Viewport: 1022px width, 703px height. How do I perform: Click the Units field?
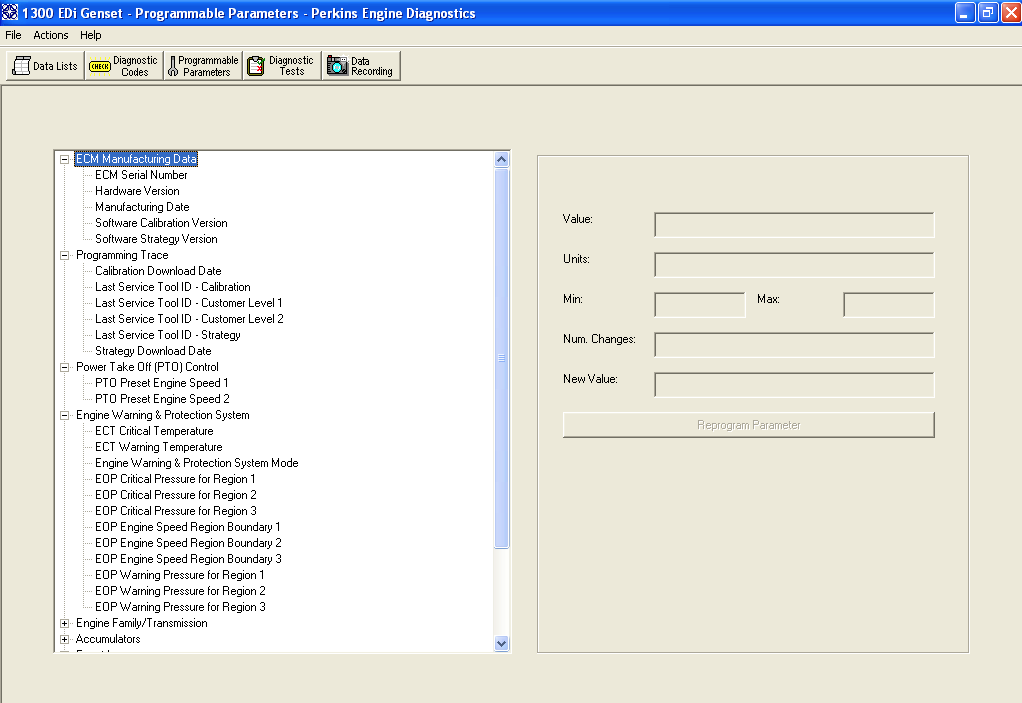[794, 265]
